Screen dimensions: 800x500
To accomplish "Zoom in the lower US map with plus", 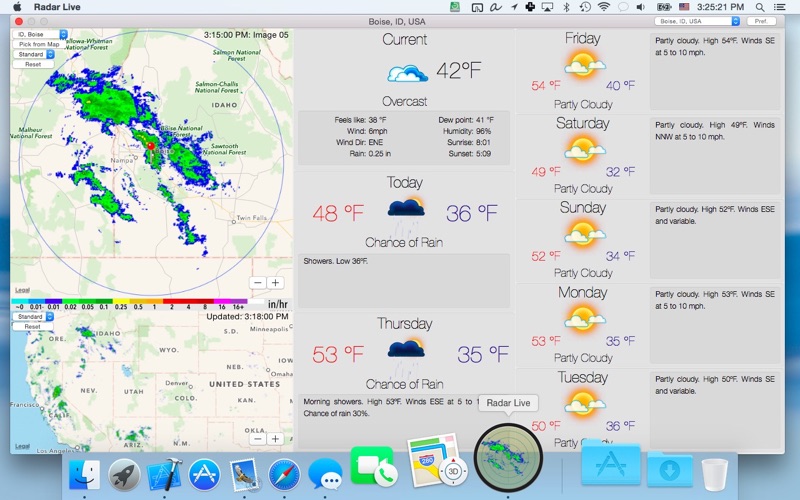I will coord(276,439).
